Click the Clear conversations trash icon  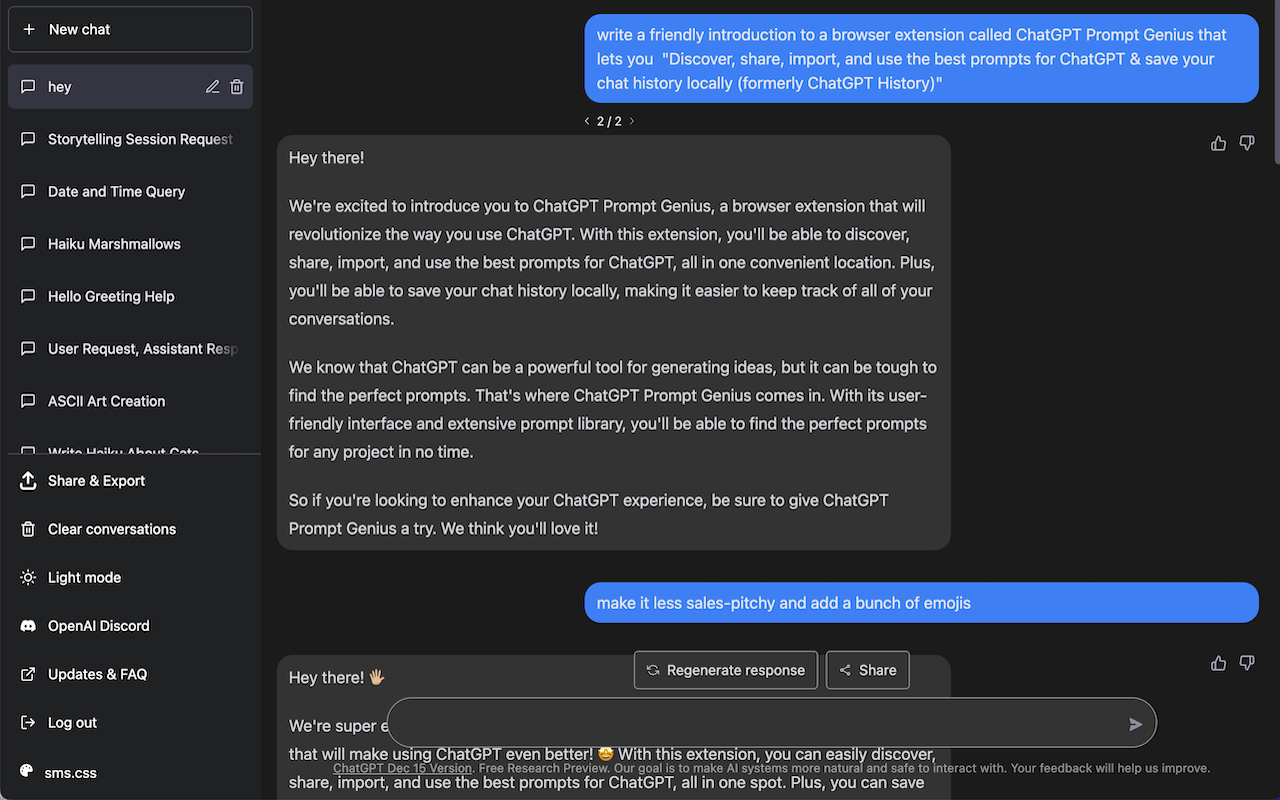[28, 529]
